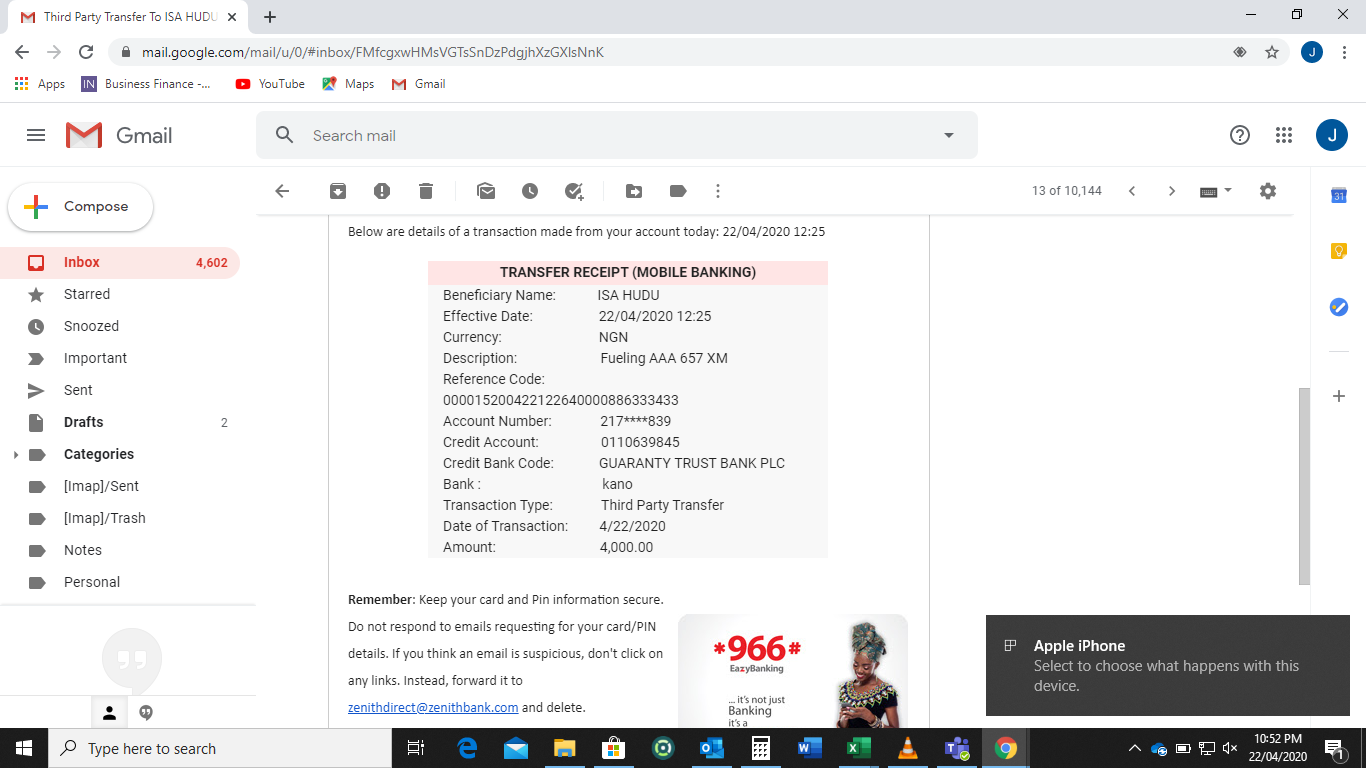The height and width of the screenshot is (768, 1366).
Task: Show search options dropdown arrow
Action: [949, 135]
